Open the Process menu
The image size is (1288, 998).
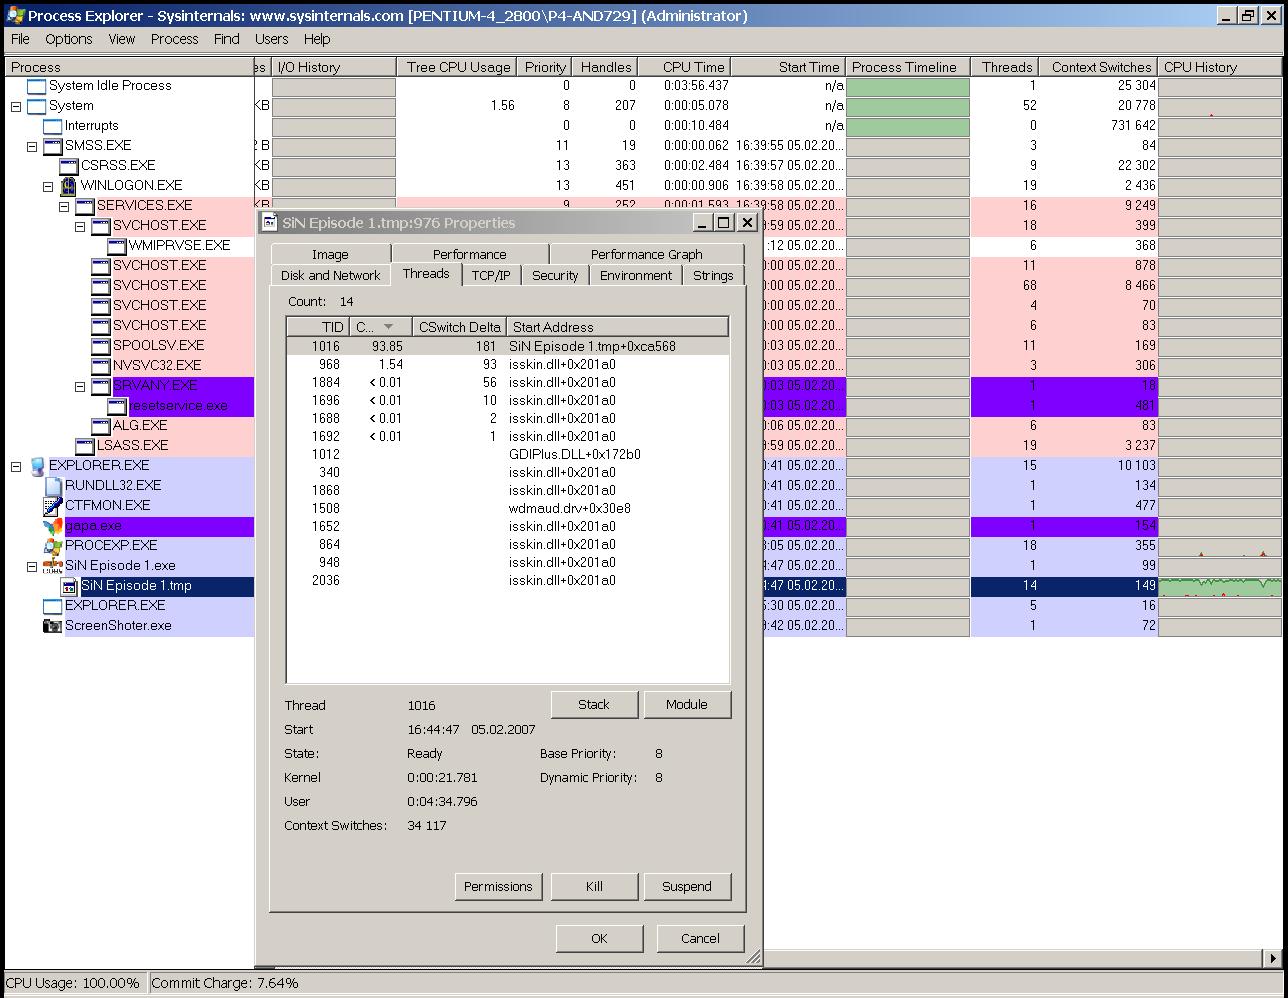pyautogui.click(x=175, y=39)
